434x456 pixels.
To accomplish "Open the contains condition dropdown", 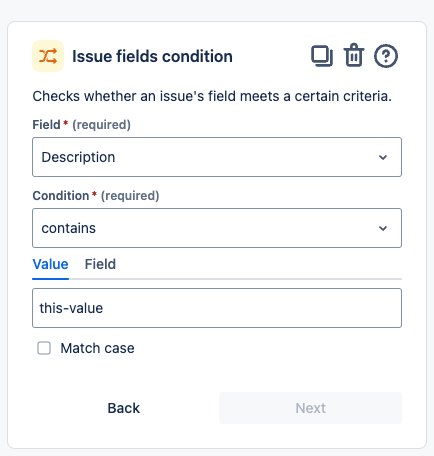I will [x=217, y=228].
